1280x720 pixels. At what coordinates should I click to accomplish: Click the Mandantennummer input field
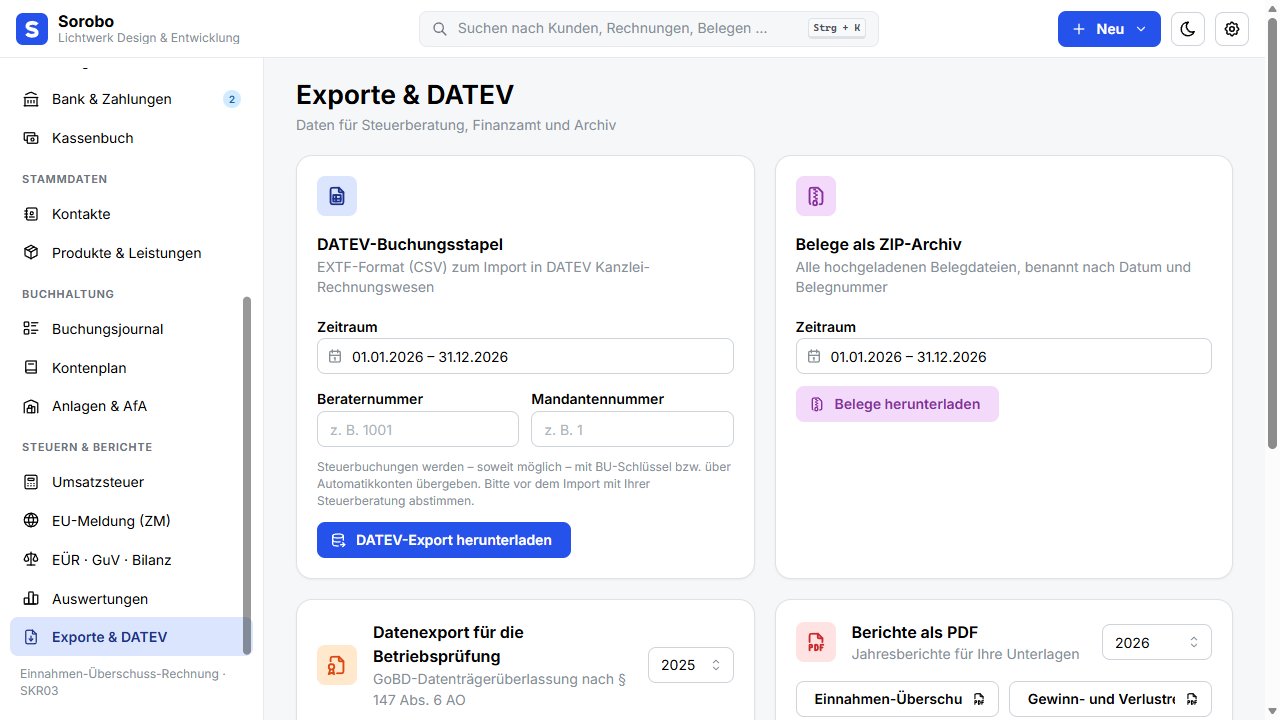pos(633,430)
